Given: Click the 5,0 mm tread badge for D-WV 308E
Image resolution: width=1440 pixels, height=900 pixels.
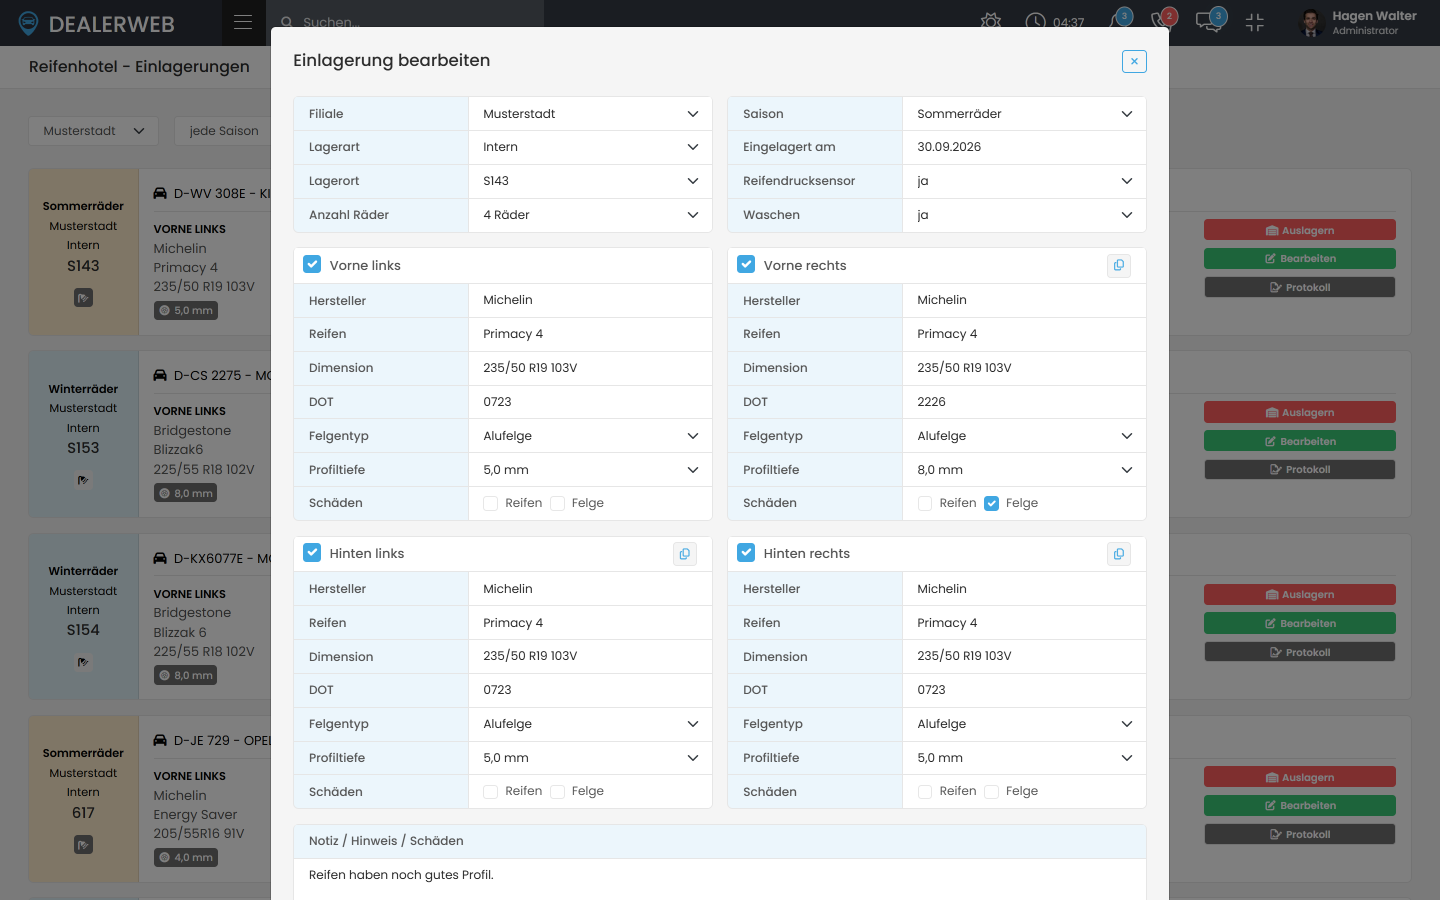Looking at the screenshot, I should tap(187, 310).
